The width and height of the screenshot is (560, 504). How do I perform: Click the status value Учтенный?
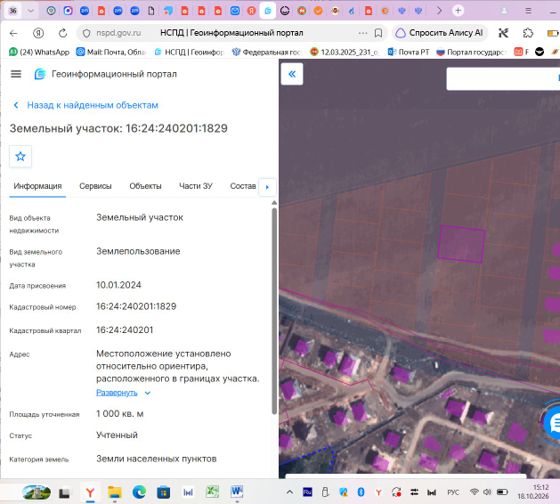(117, 435)
